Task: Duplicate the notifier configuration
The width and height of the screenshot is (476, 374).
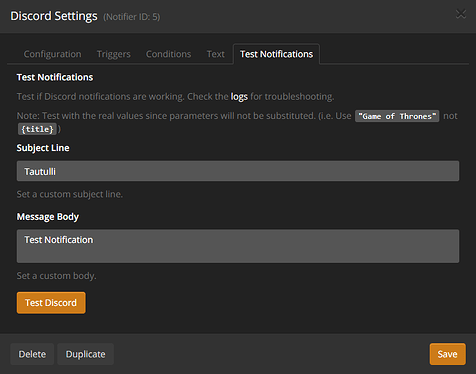Action: click(x=85, y=354)
